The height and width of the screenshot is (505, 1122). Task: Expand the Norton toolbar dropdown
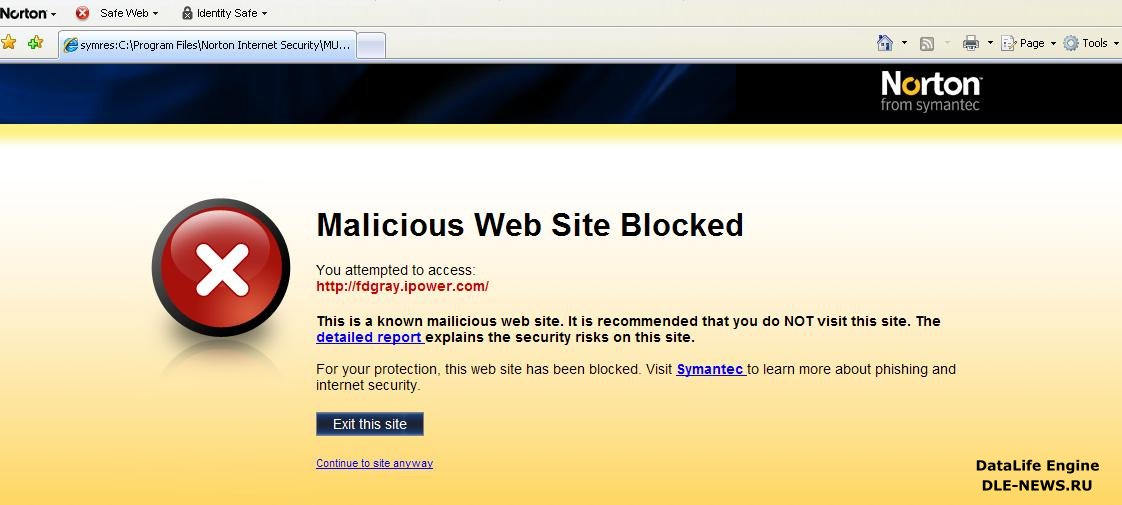[x=53, y=14]
